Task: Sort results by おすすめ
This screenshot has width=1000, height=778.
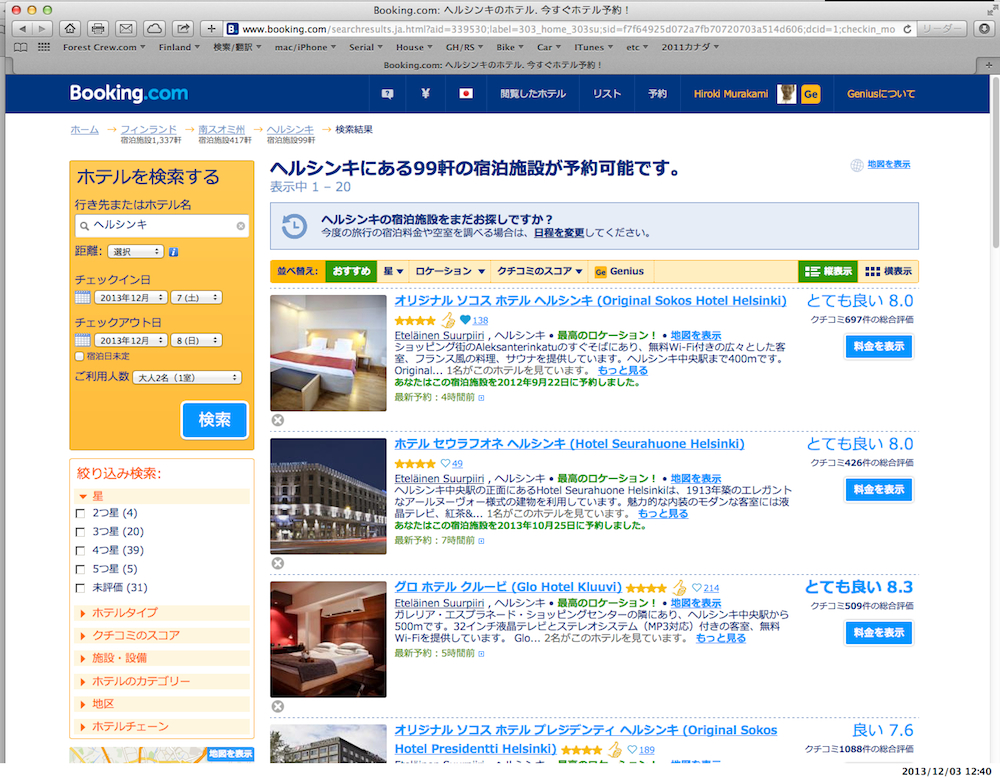Action: (x=351, y=272)
